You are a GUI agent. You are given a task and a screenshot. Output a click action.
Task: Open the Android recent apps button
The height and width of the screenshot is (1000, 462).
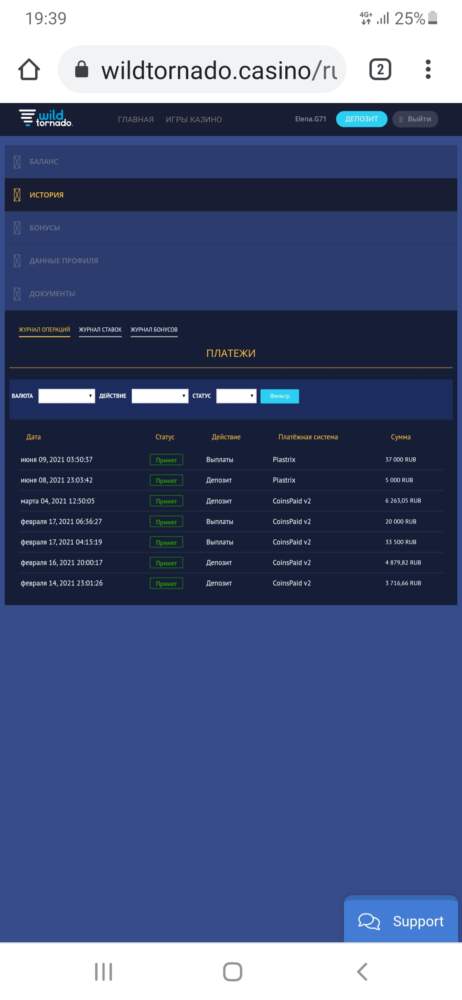tap(103, 971)
